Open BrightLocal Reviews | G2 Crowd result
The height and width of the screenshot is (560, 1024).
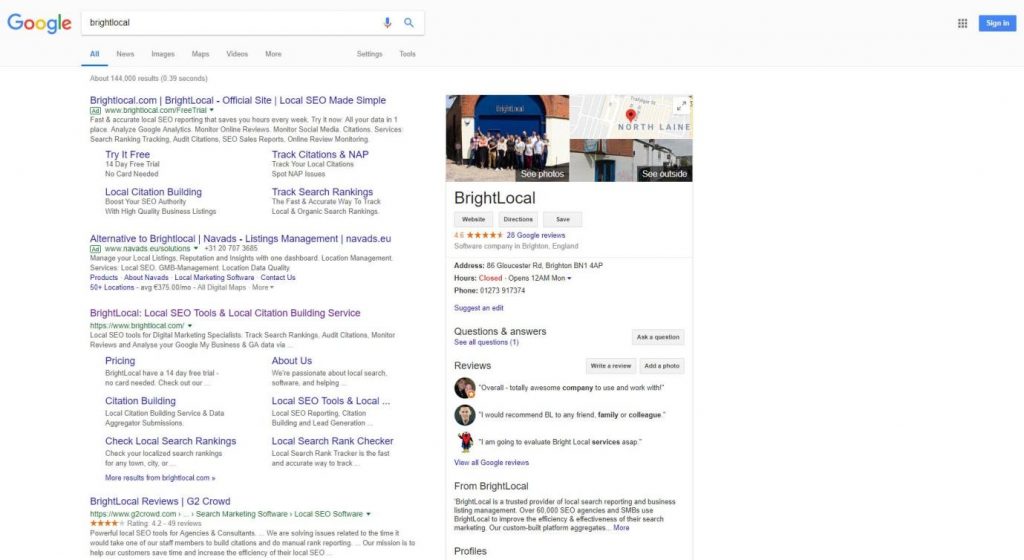click(x=160, y=501)
